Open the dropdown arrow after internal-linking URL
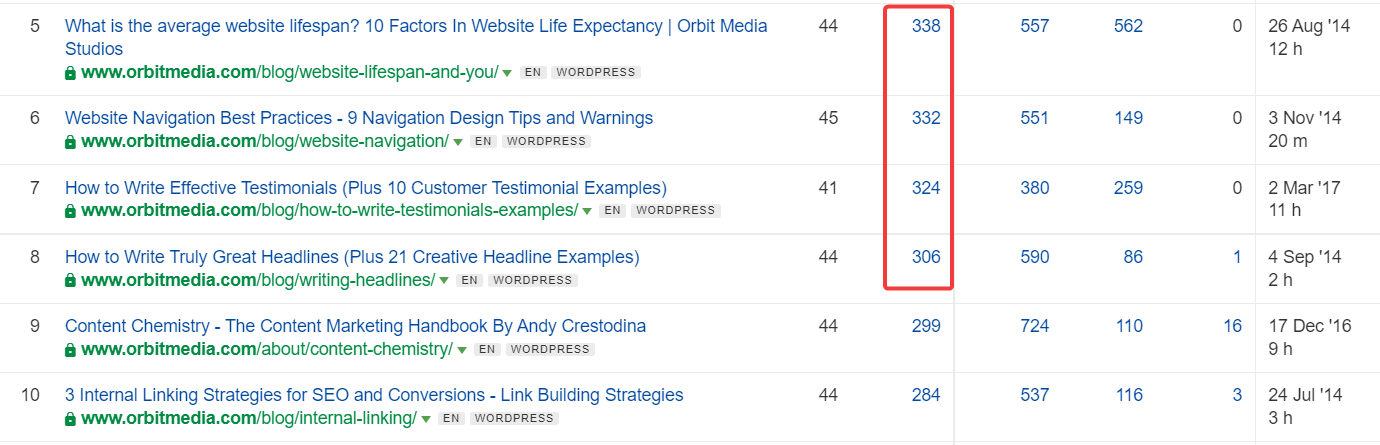The height and width of the screenshot is (445, 1380). pyautogui.click(x=426, y=418)
